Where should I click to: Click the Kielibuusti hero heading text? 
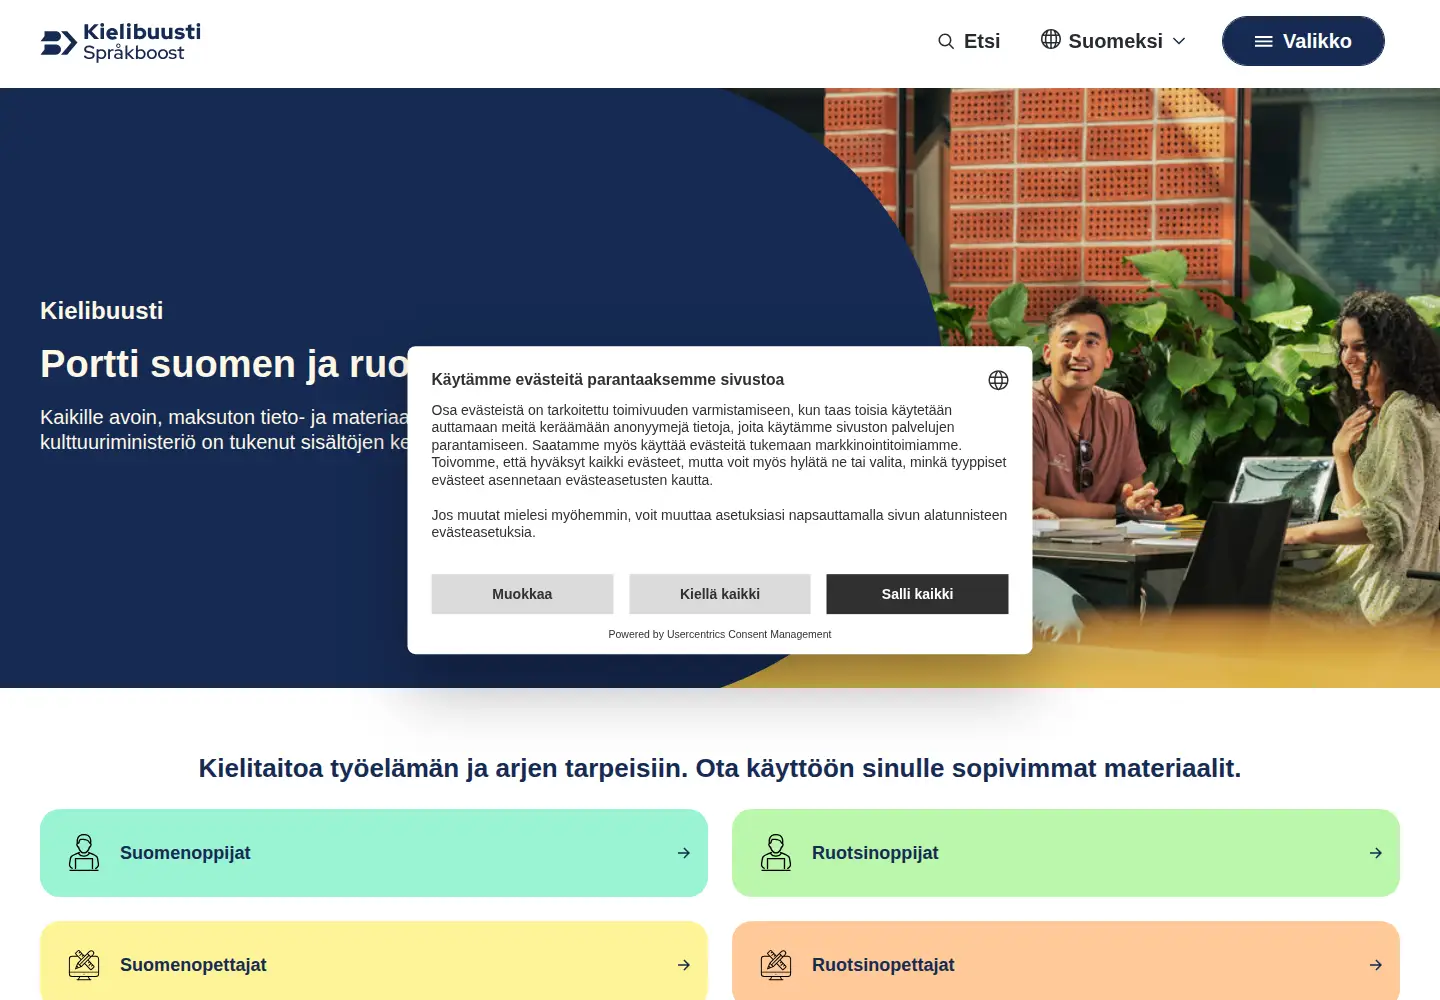pos(101,311)
